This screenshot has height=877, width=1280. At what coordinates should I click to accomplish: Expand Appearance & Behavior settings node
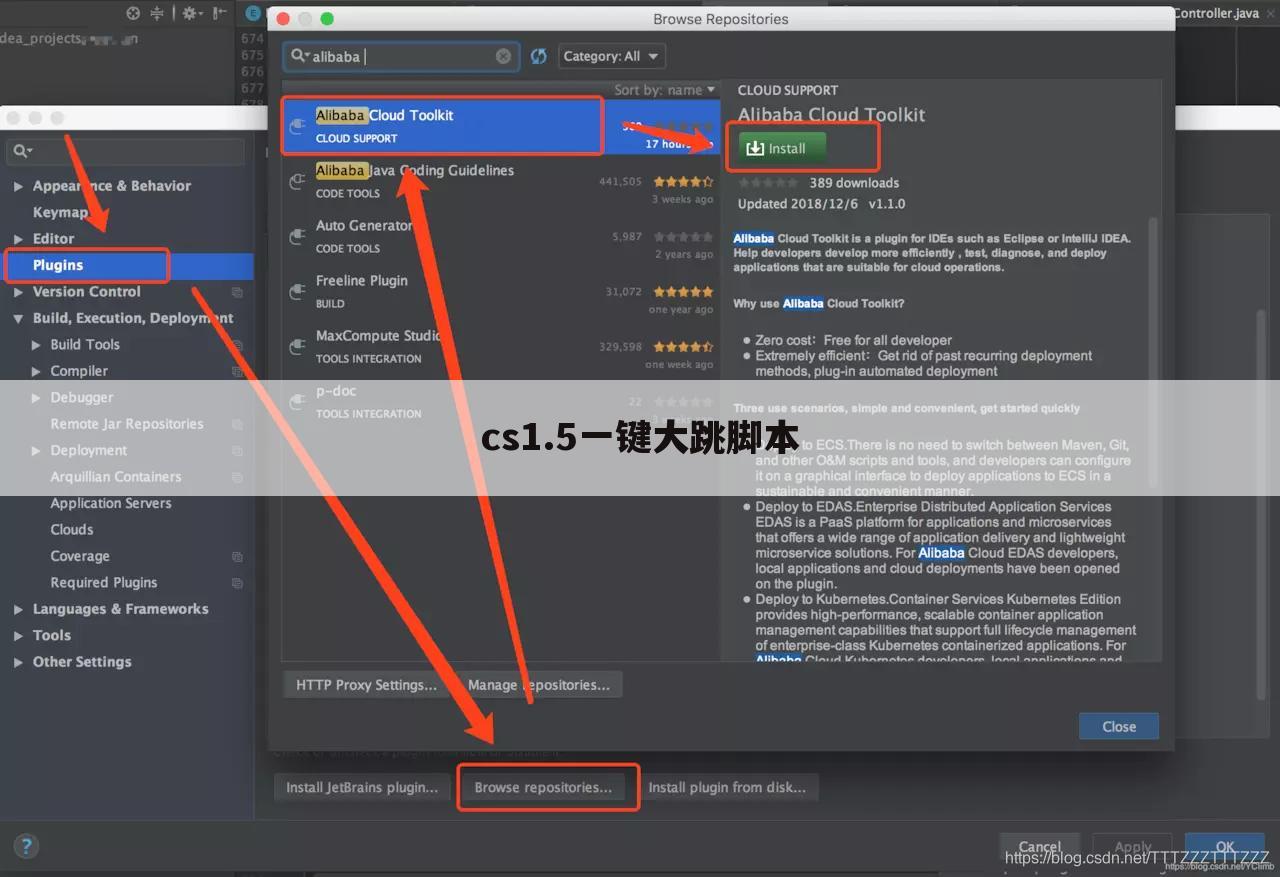(18, 186)
